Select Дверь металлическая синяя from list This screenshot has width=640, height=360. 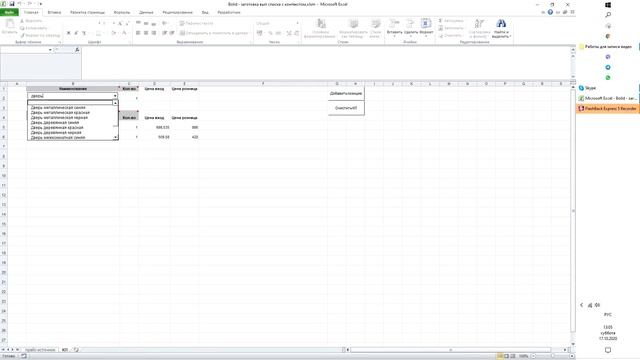(x=58, y=108)
